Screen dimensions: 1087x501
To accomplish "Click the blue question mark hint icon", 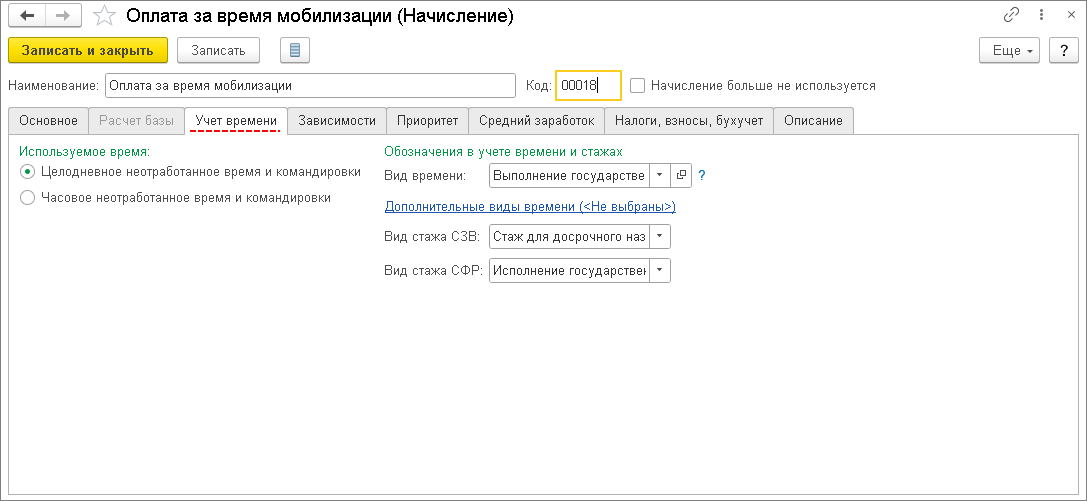I will [702, 175].
